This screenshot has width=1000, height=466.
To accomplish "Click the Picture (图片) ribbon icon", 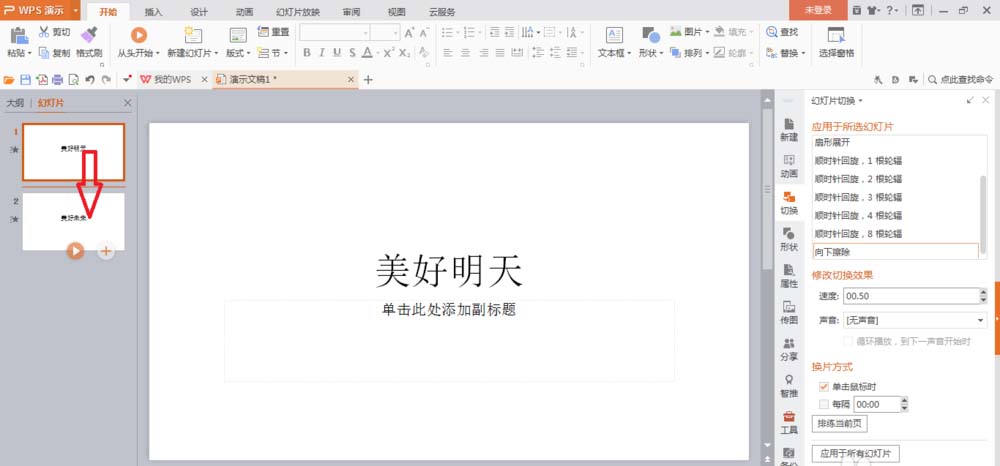I will pyautogui.click(x=676, y=31).
